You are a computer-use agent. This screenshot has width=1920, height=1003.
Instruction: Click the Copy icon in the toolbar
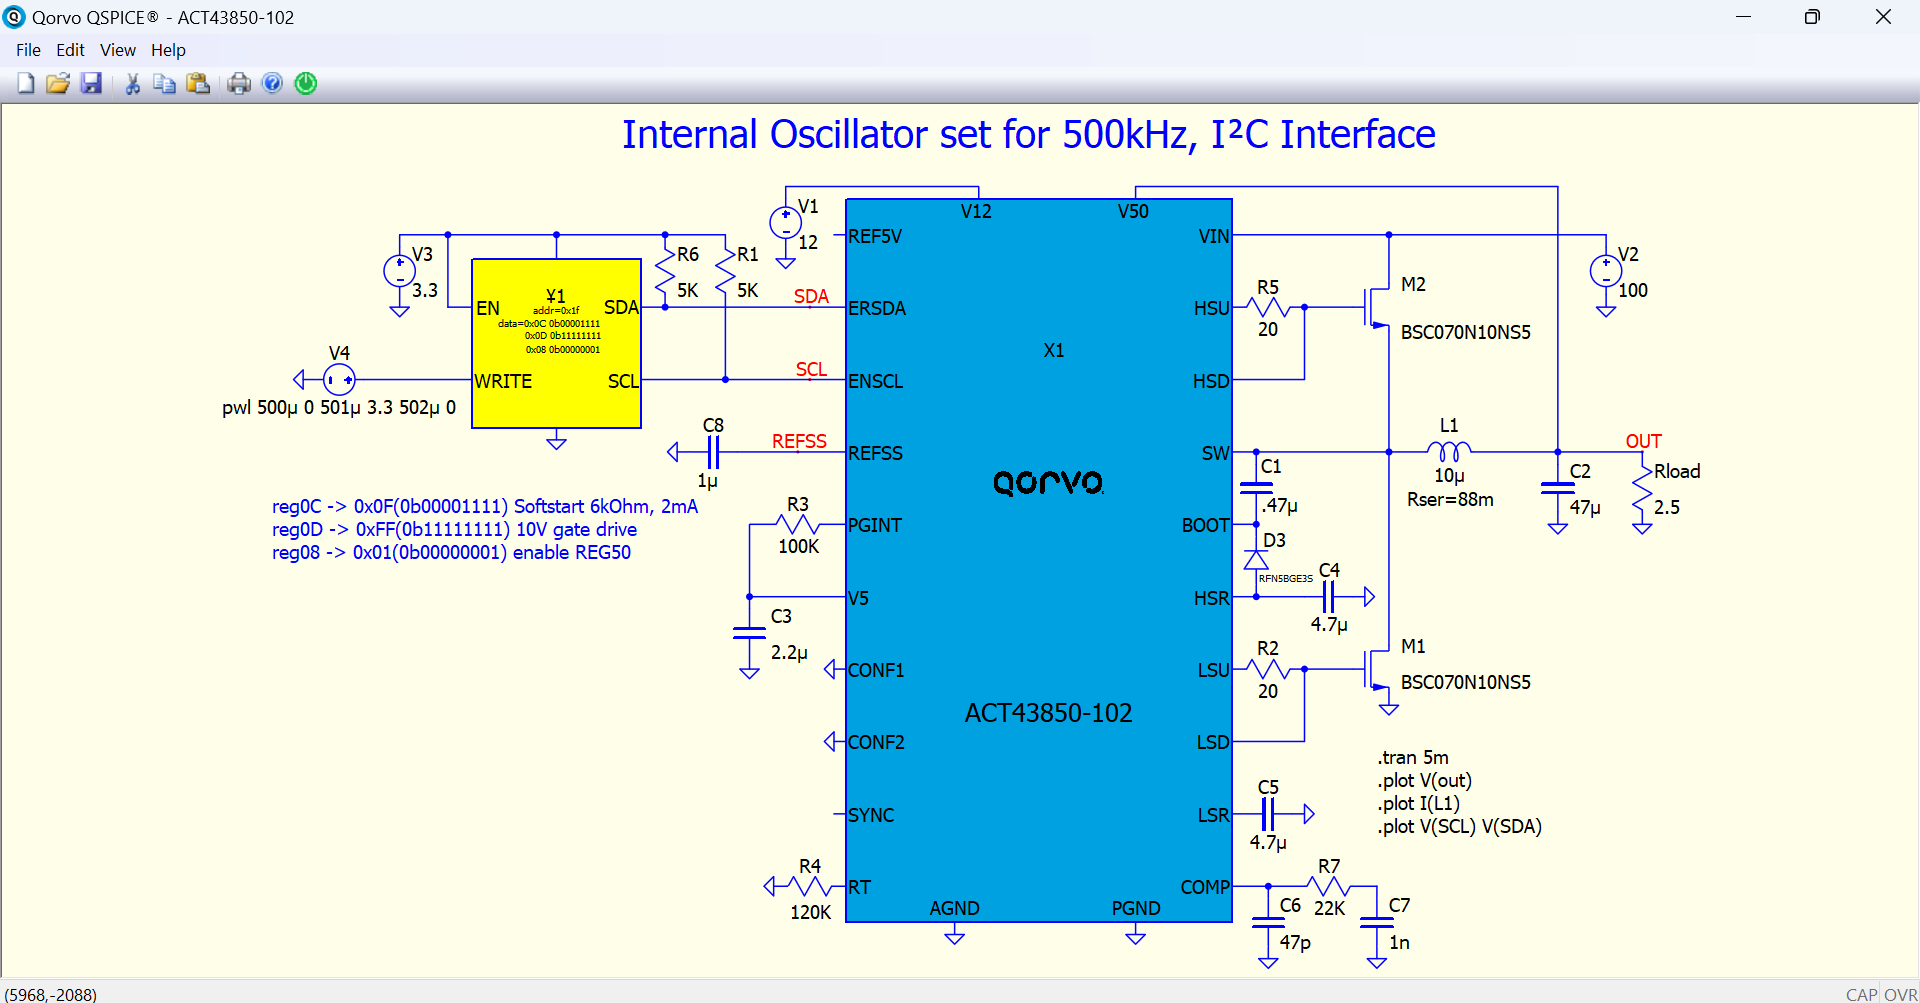tap(164, 83)
